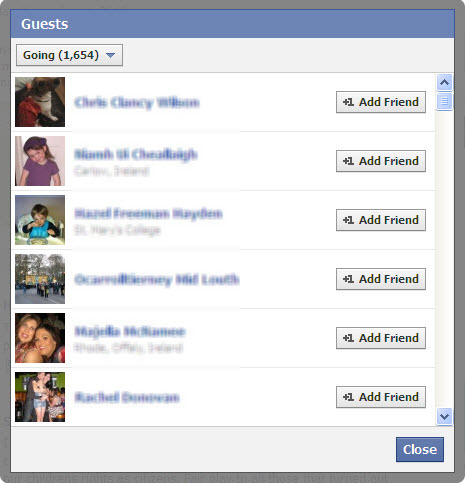
Task: Open the toddler eating profile picture
Action: pos(40,220)
